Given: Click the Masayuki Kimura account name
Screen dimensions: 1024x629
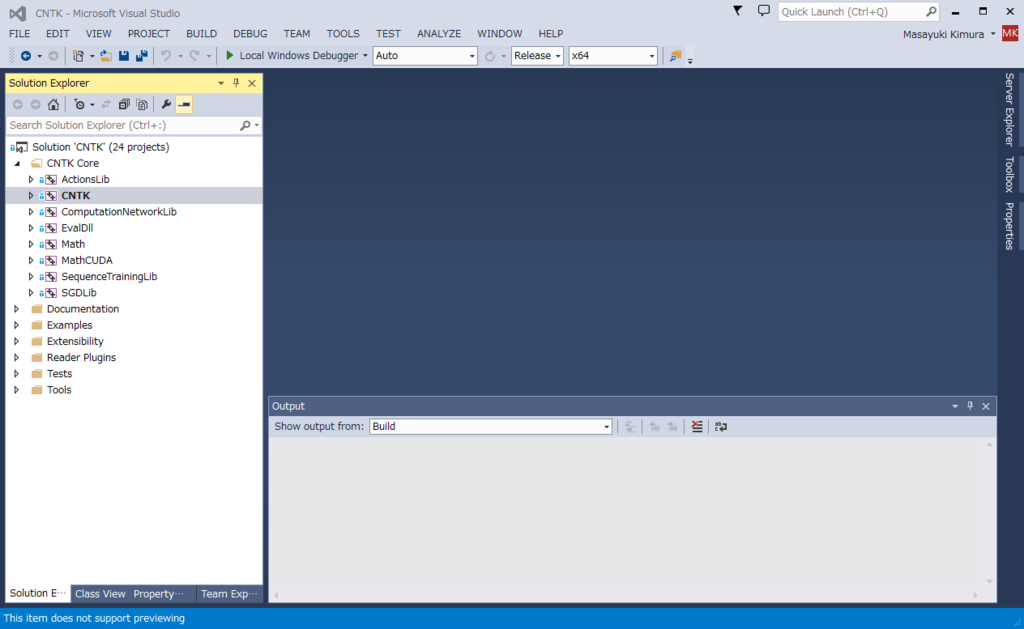Looking at the screenshot, I should point(943,34).
